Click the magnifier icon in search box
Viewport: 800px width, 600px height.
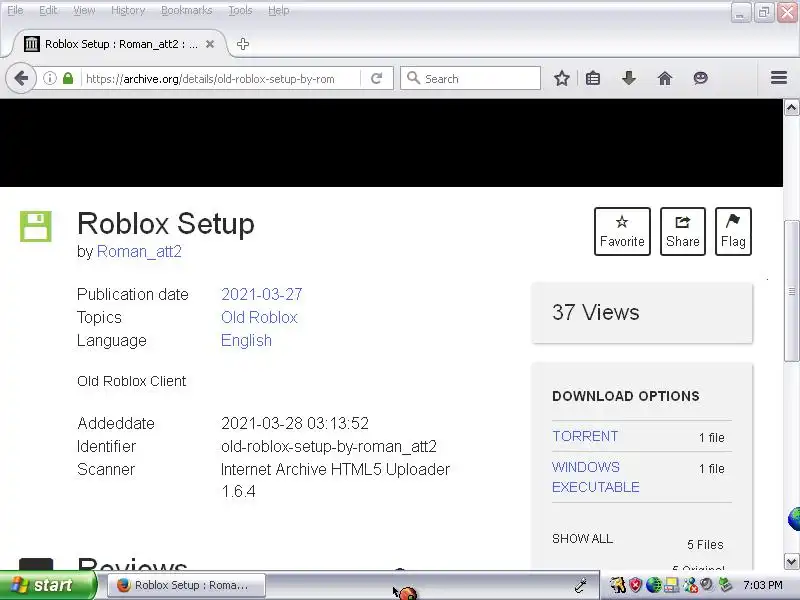click(x=413, y=78)
